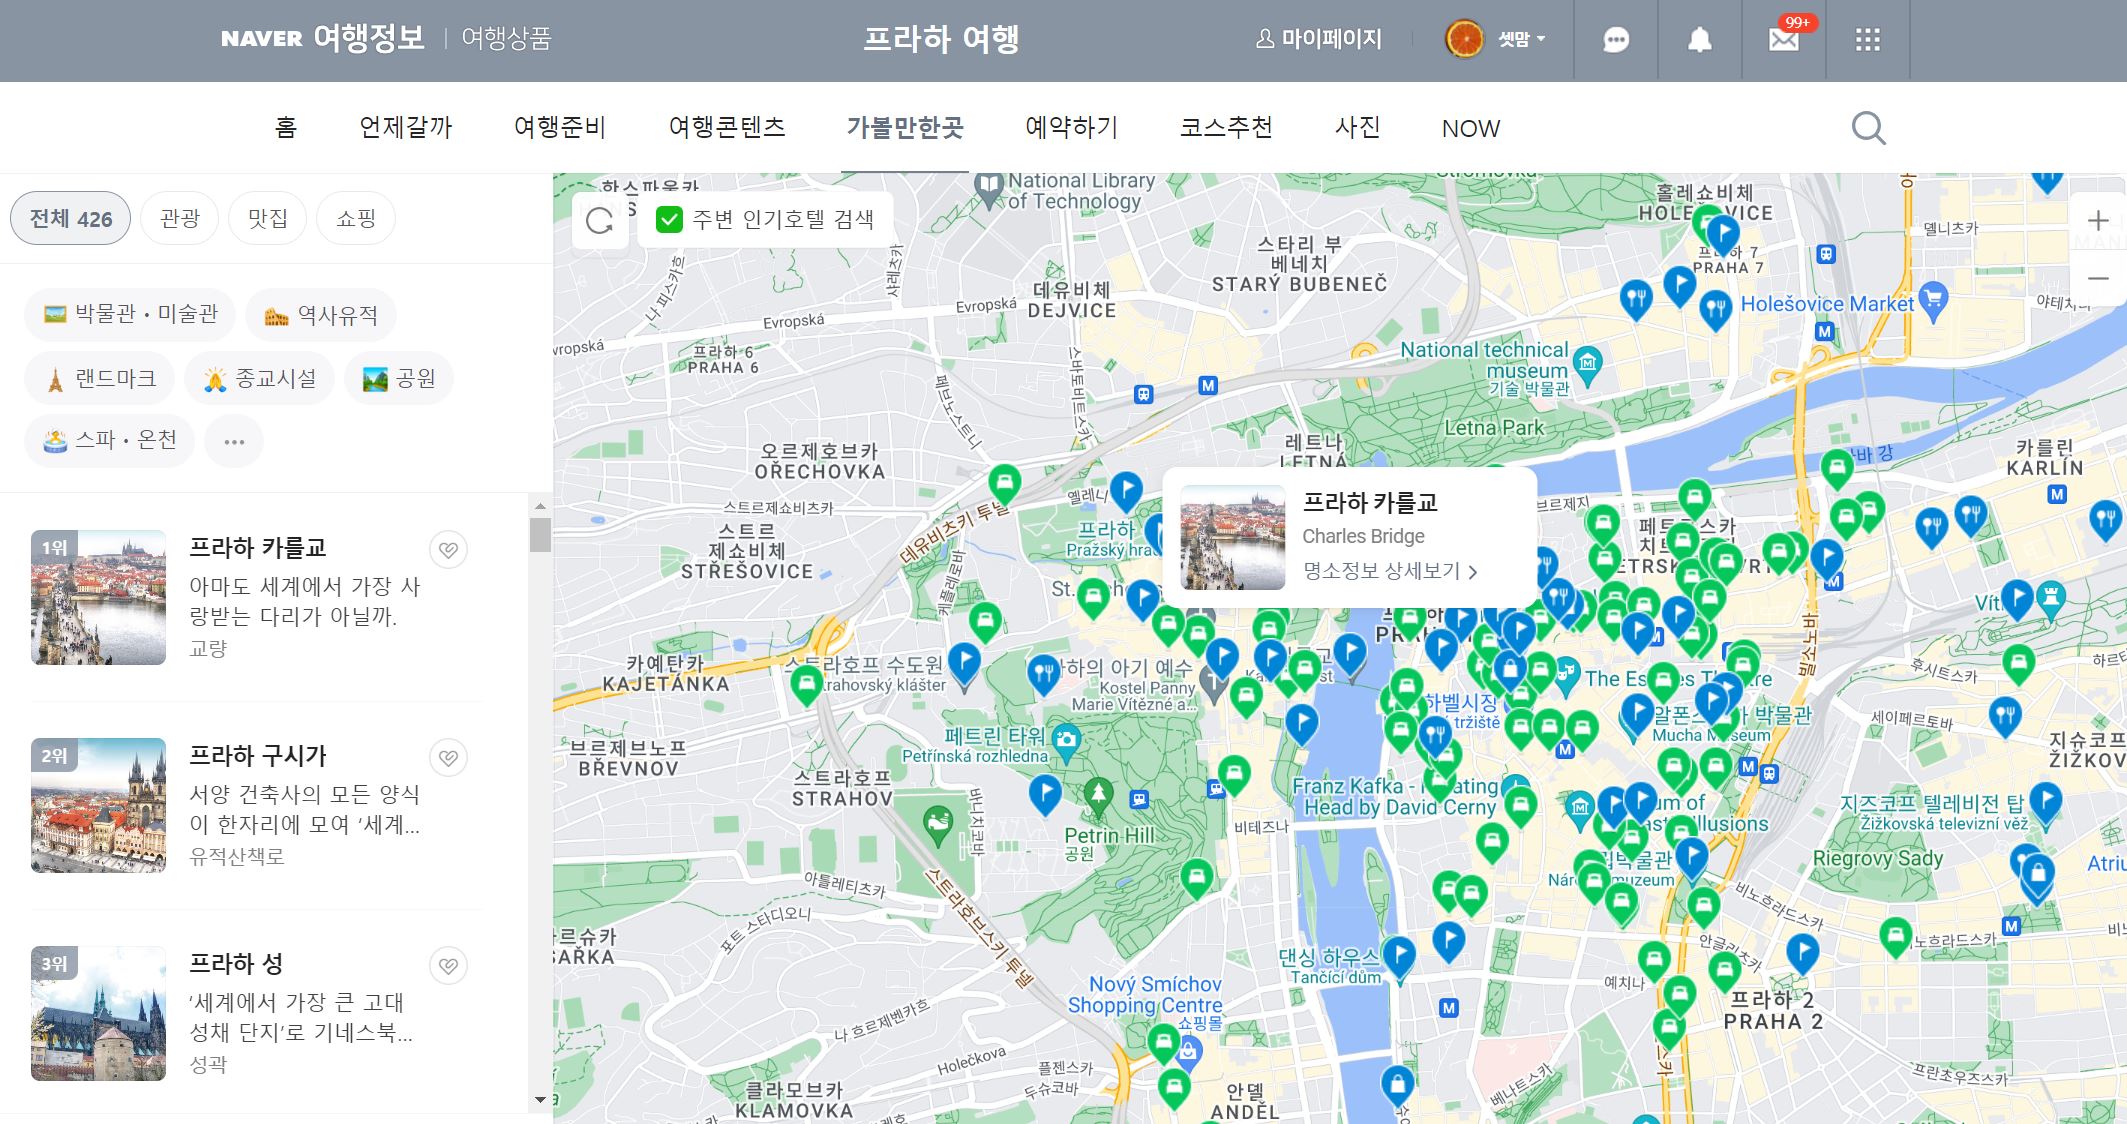Switch to the 코스추천 tab
Viewport: 2127px width, 1124px height.
pyautogui.click(x=1226, y=128)
